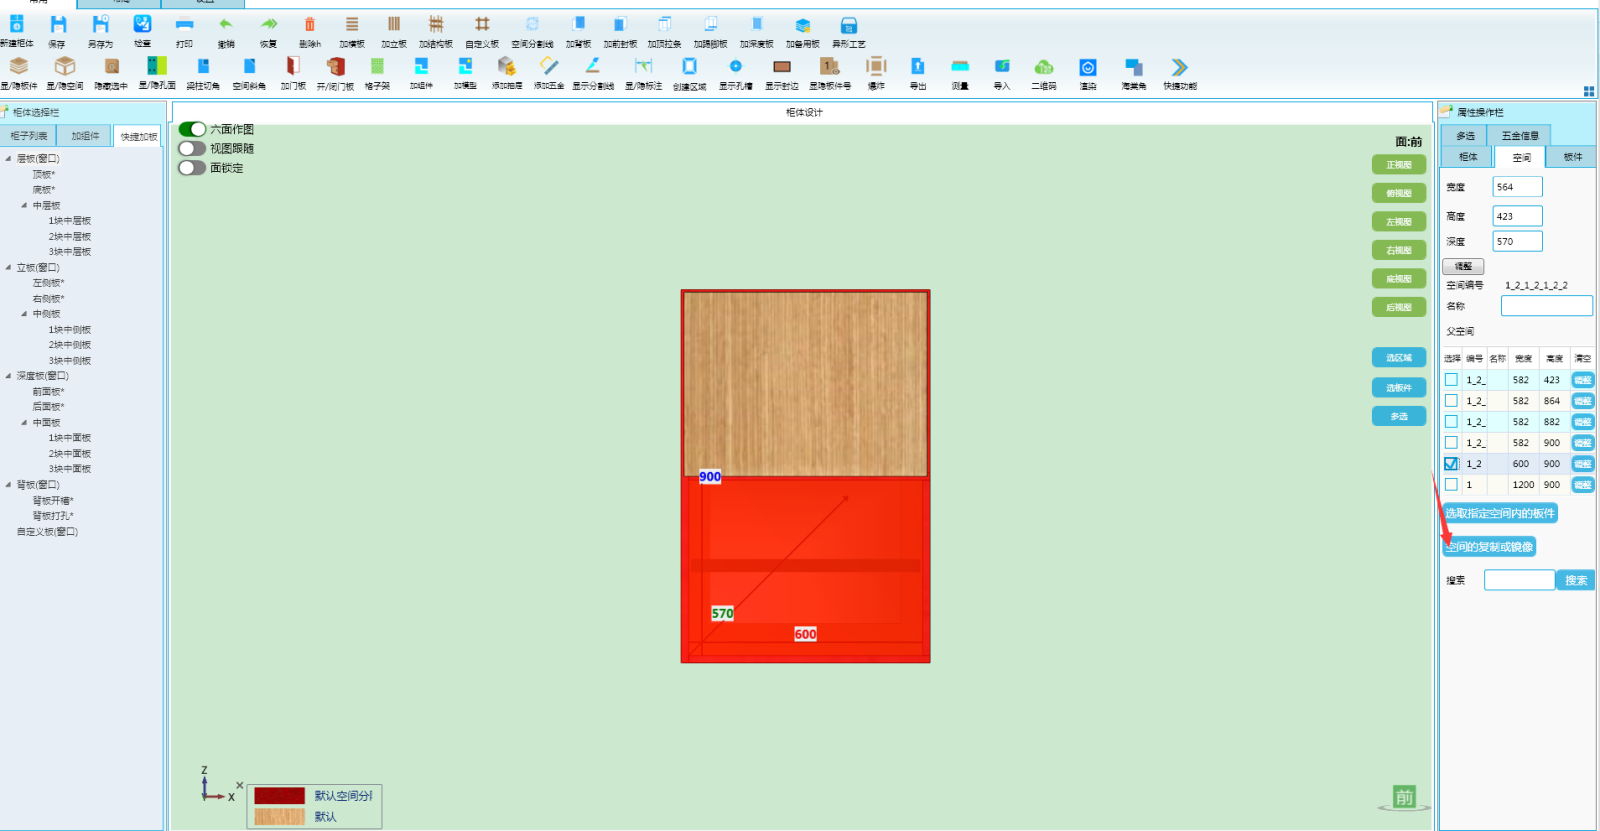The height and width of the screenshot is (831, 1600).
Task: Turn off the 六面作图 toggle
Action: (192, 129)
